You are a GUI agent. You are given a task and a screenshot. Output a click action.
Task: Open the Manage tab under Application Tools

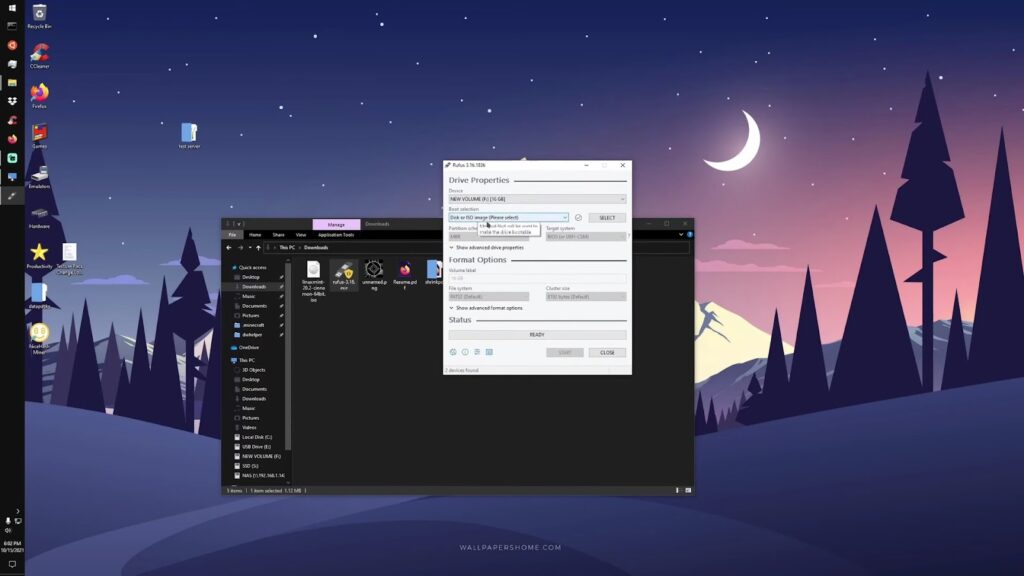coord(335,224)
